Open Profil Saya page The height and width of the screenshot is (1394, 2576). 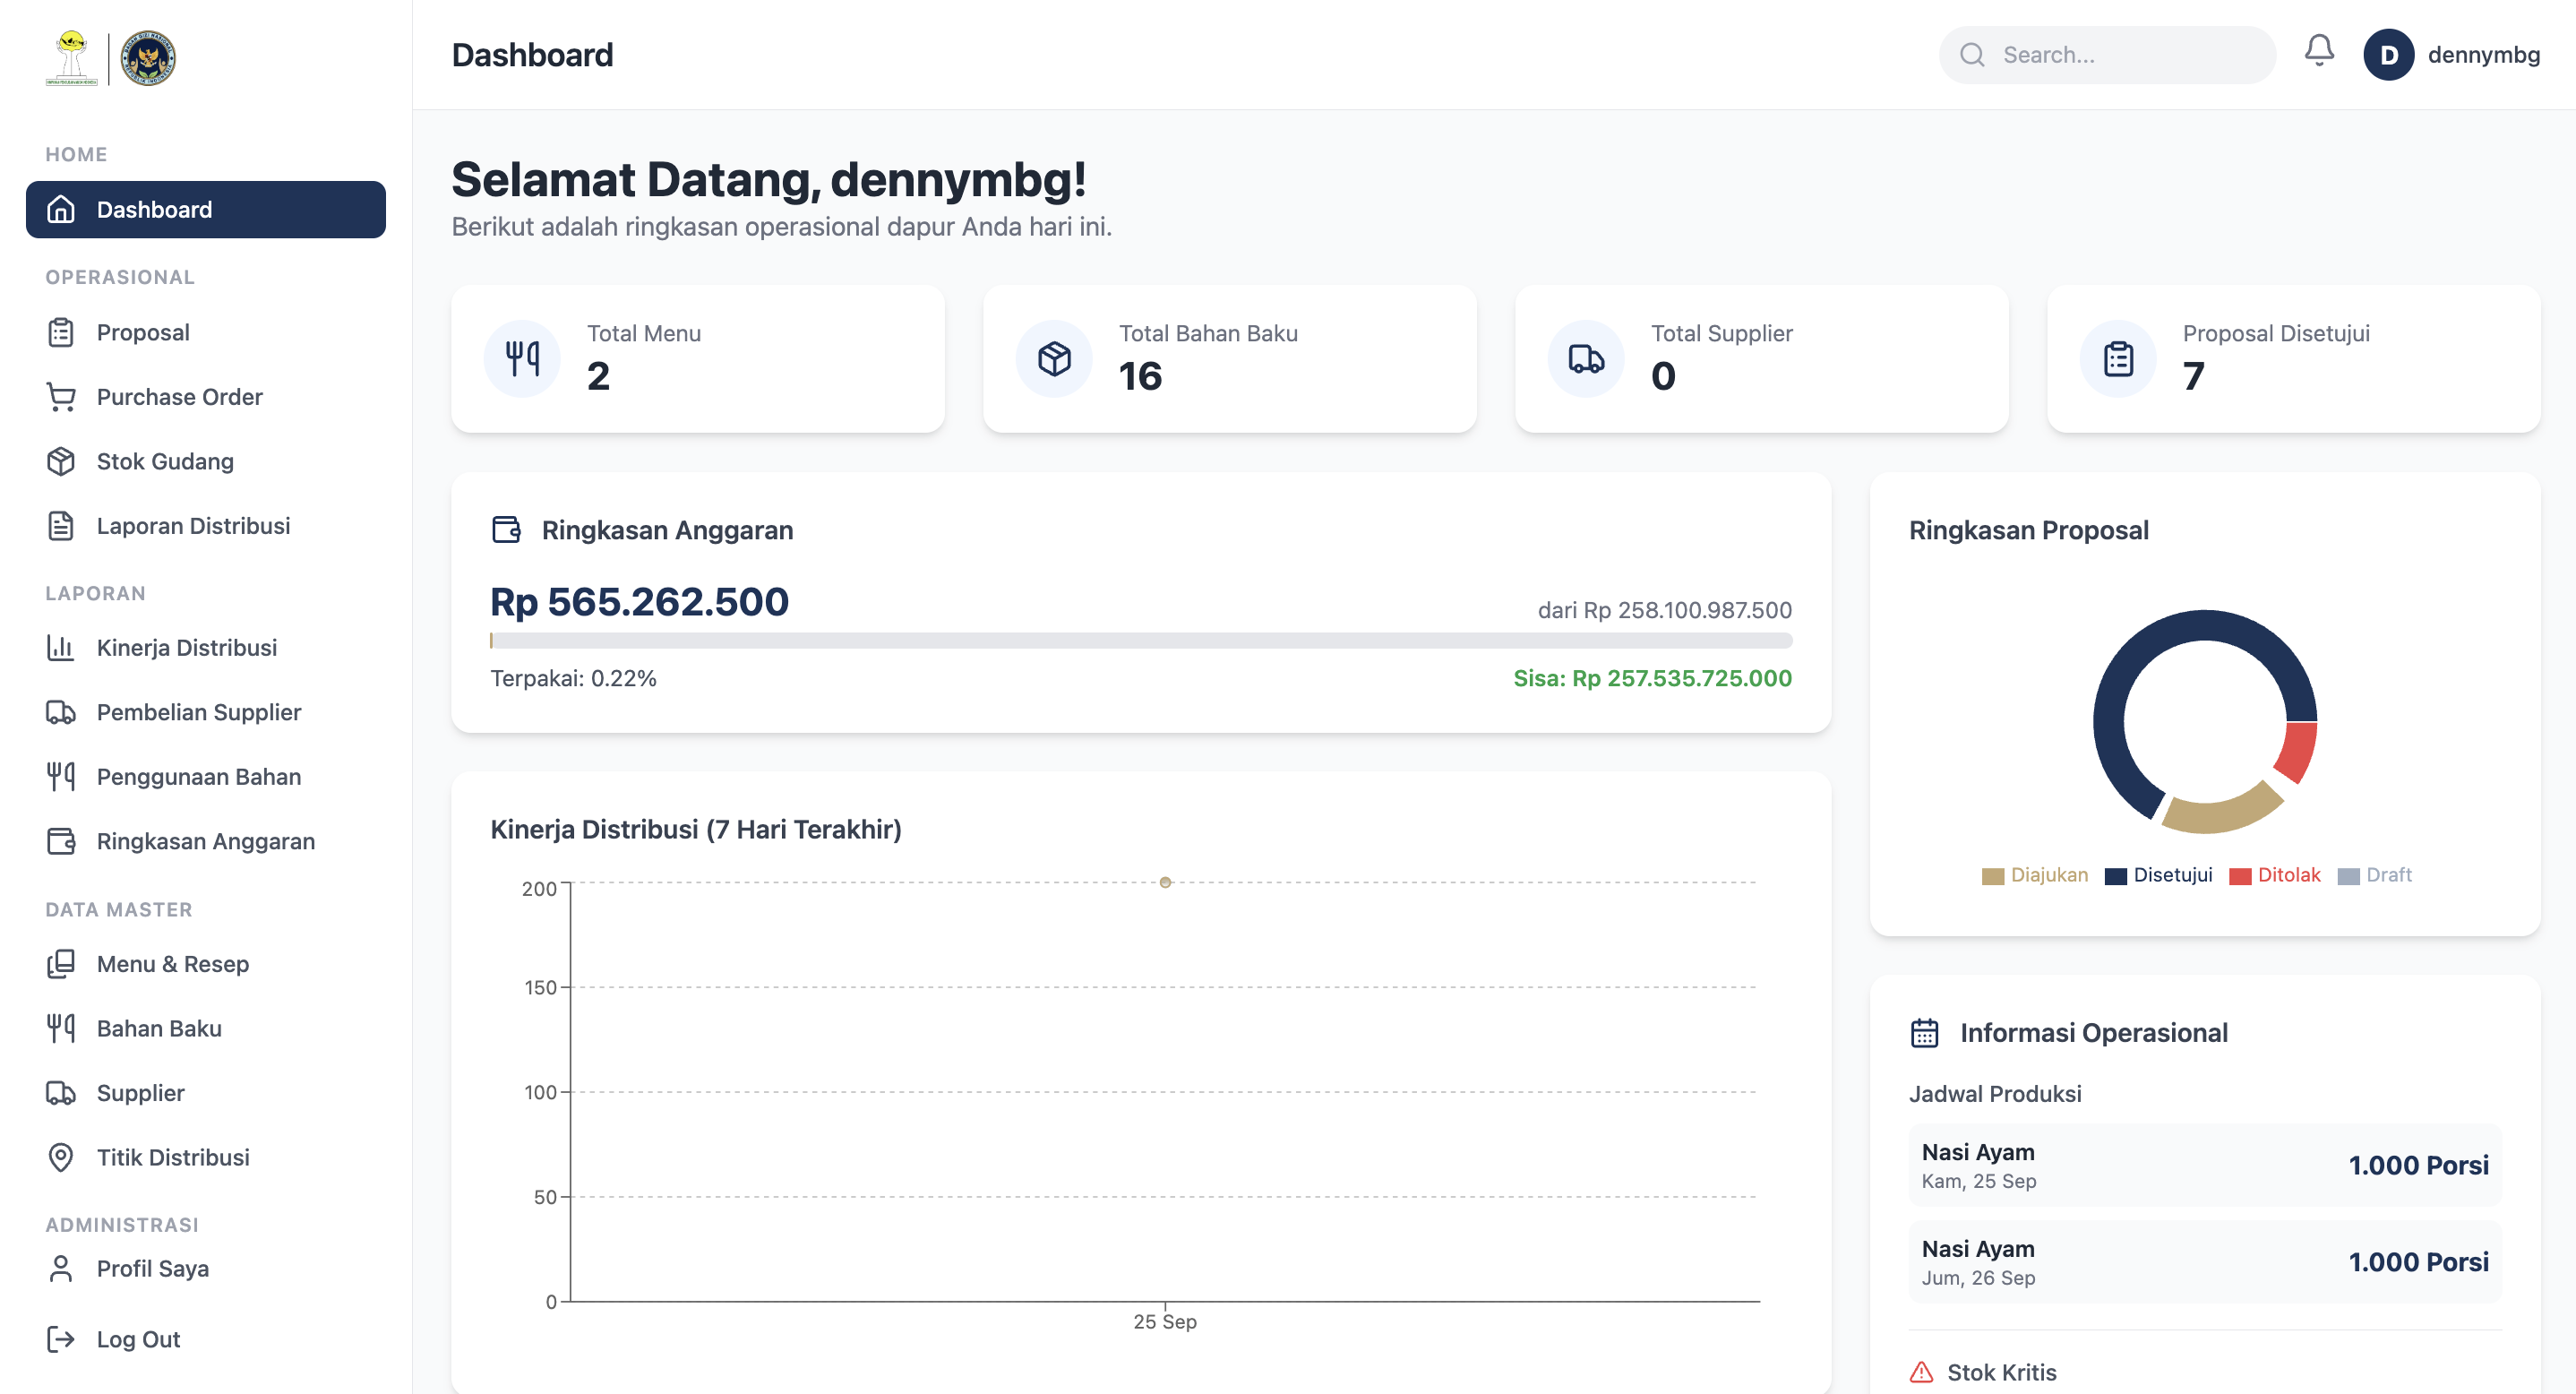coord(152,1268)
